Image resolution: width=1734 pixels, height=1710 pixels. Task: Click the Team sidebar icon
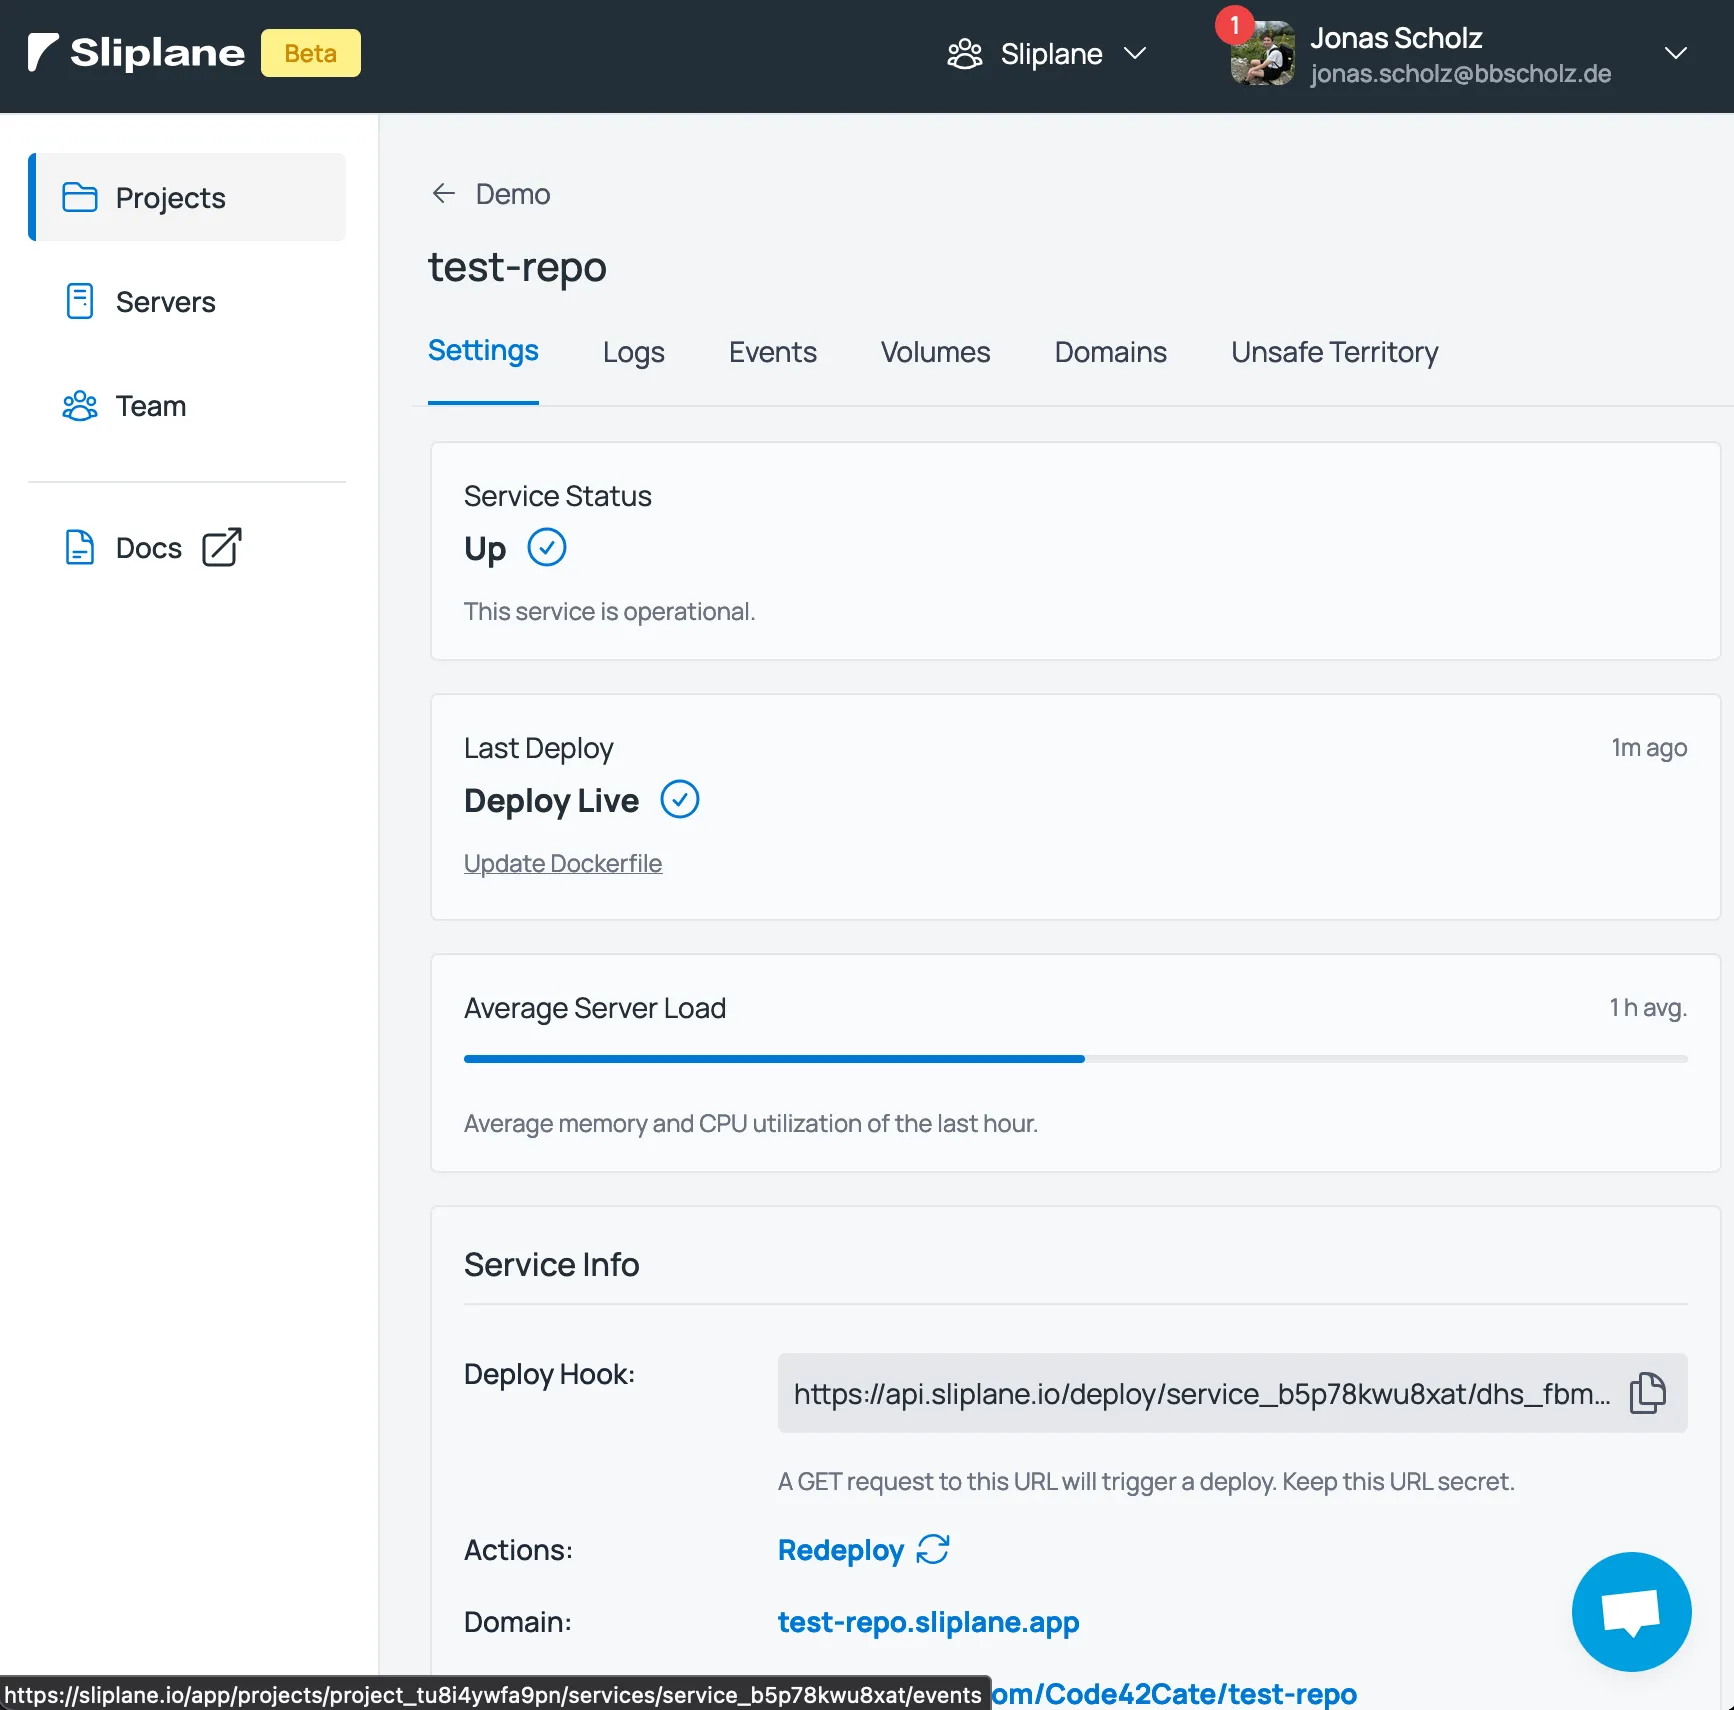[80, 406]
